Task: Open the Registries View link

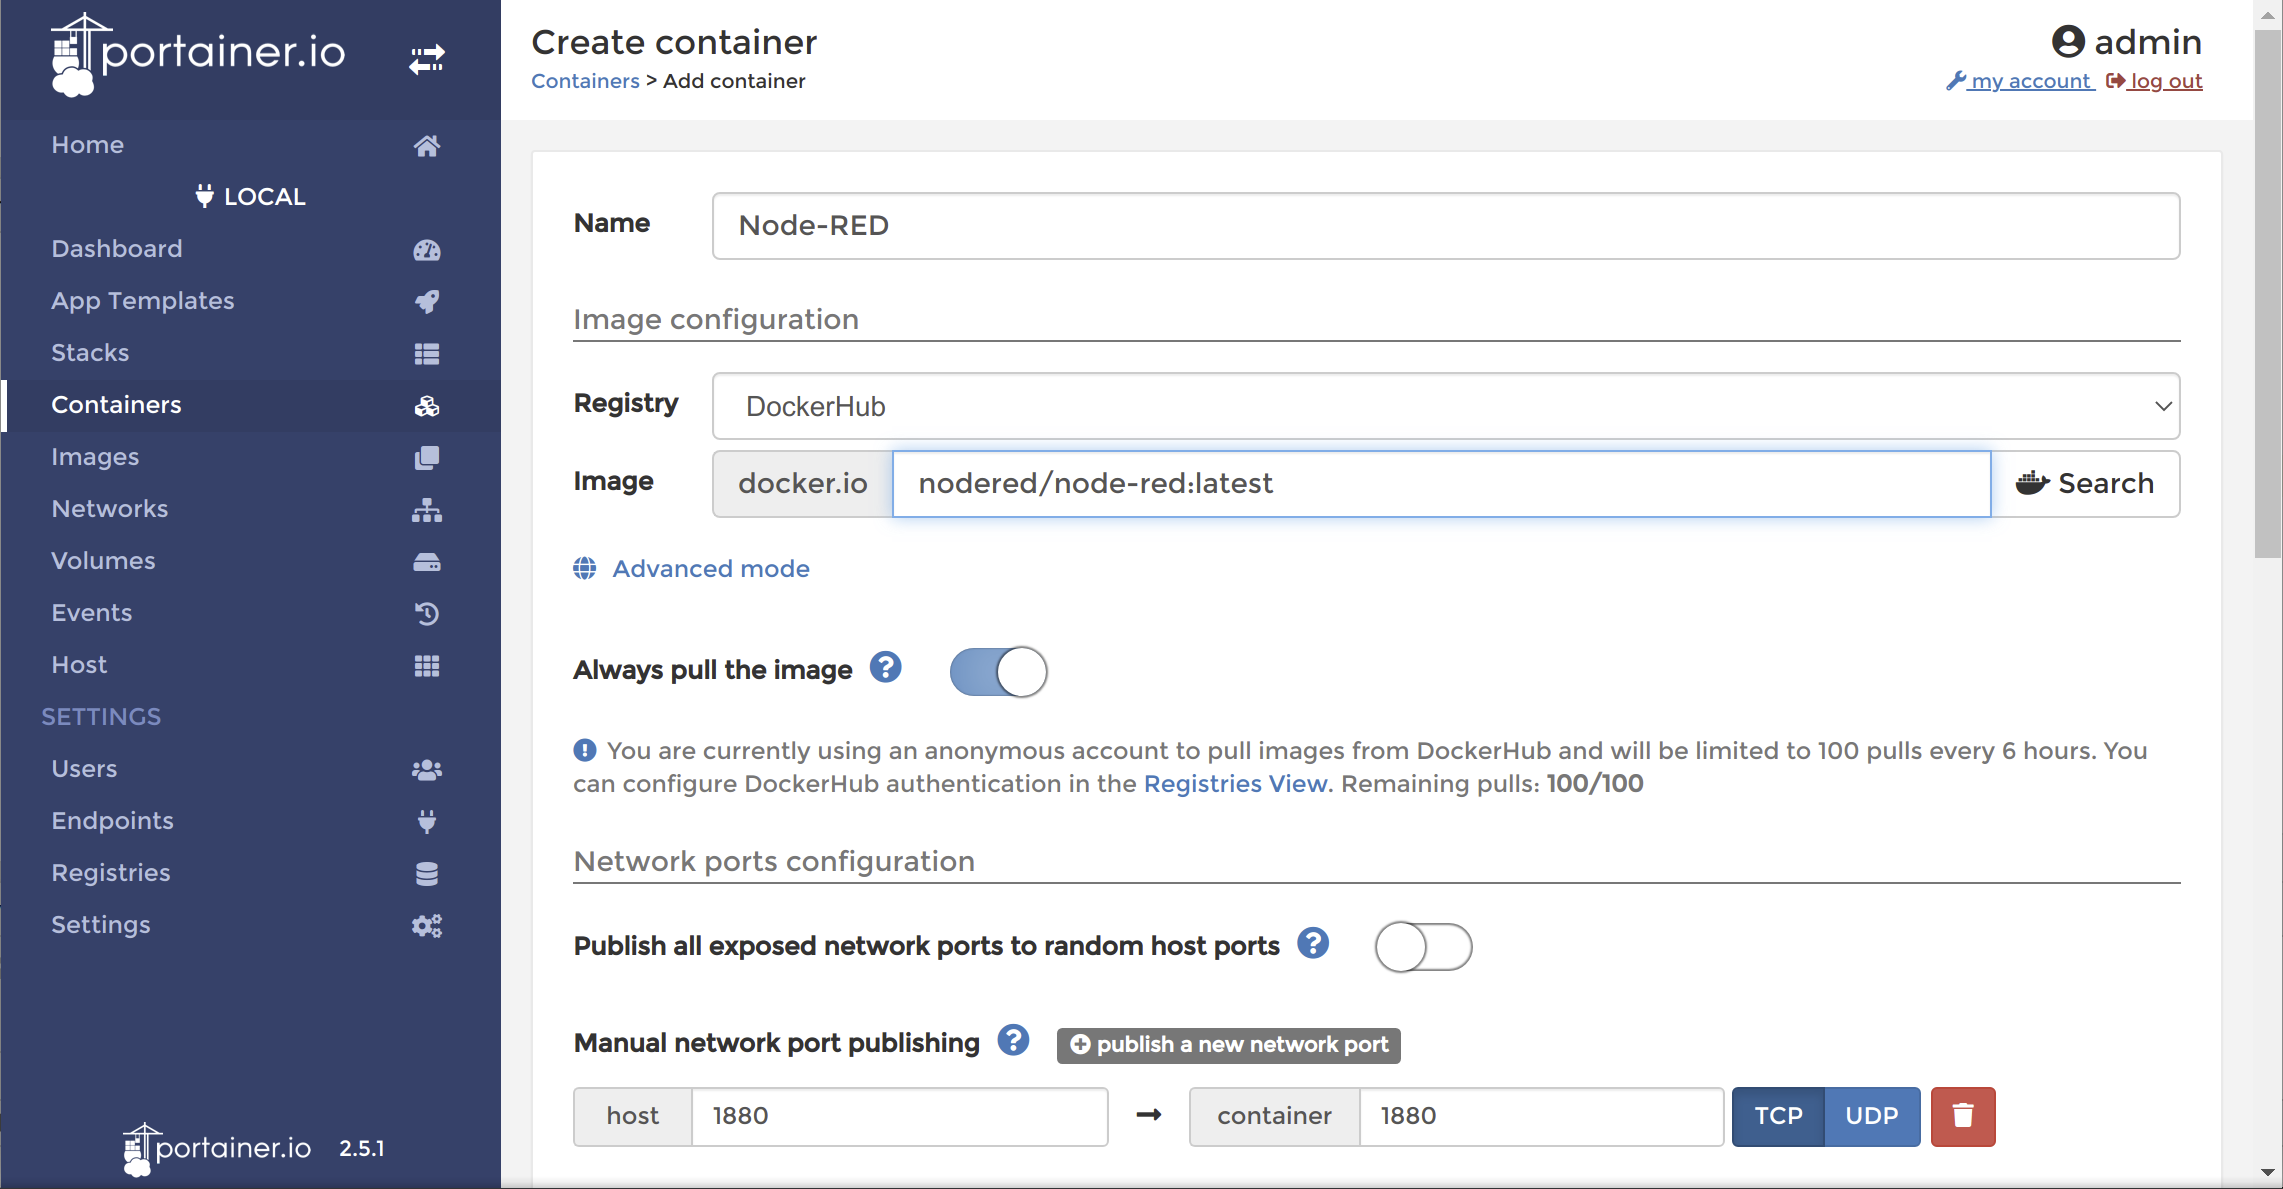Action: pos(1235,784)
